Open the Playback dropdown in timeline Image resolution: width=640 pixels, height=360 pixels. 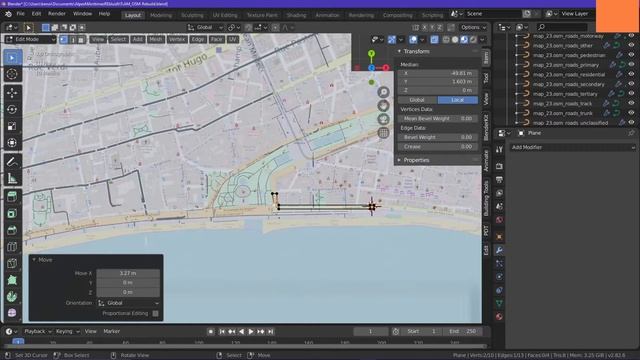coord(37,331)
